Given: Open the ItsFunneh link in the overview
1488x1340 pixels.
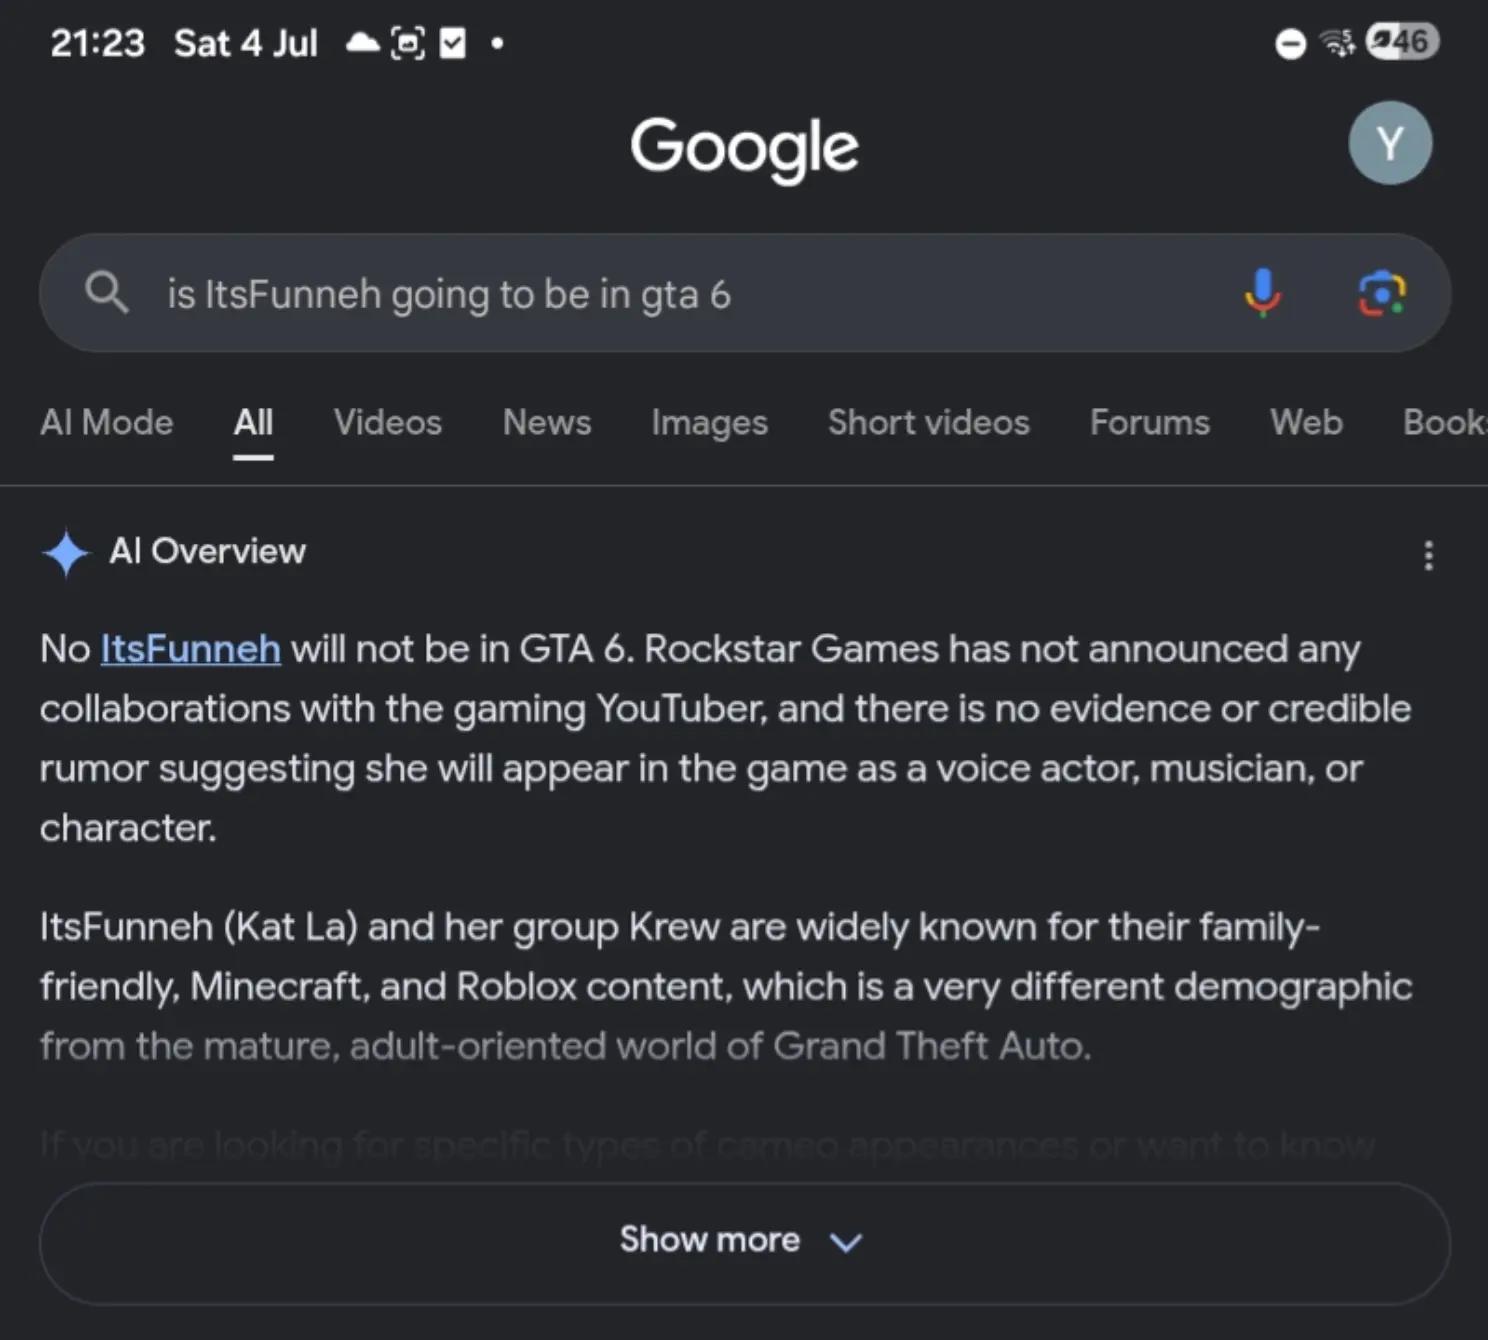Looking at the screenshot, I should (190, 649).
